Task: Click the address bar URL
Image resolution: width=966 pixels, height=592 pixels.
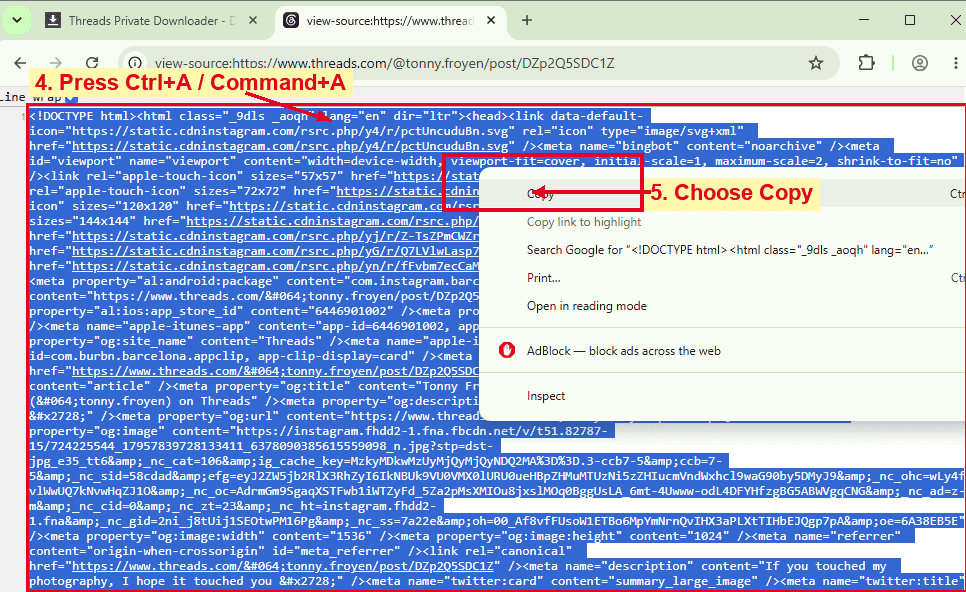Action: (x=384, y=63)
